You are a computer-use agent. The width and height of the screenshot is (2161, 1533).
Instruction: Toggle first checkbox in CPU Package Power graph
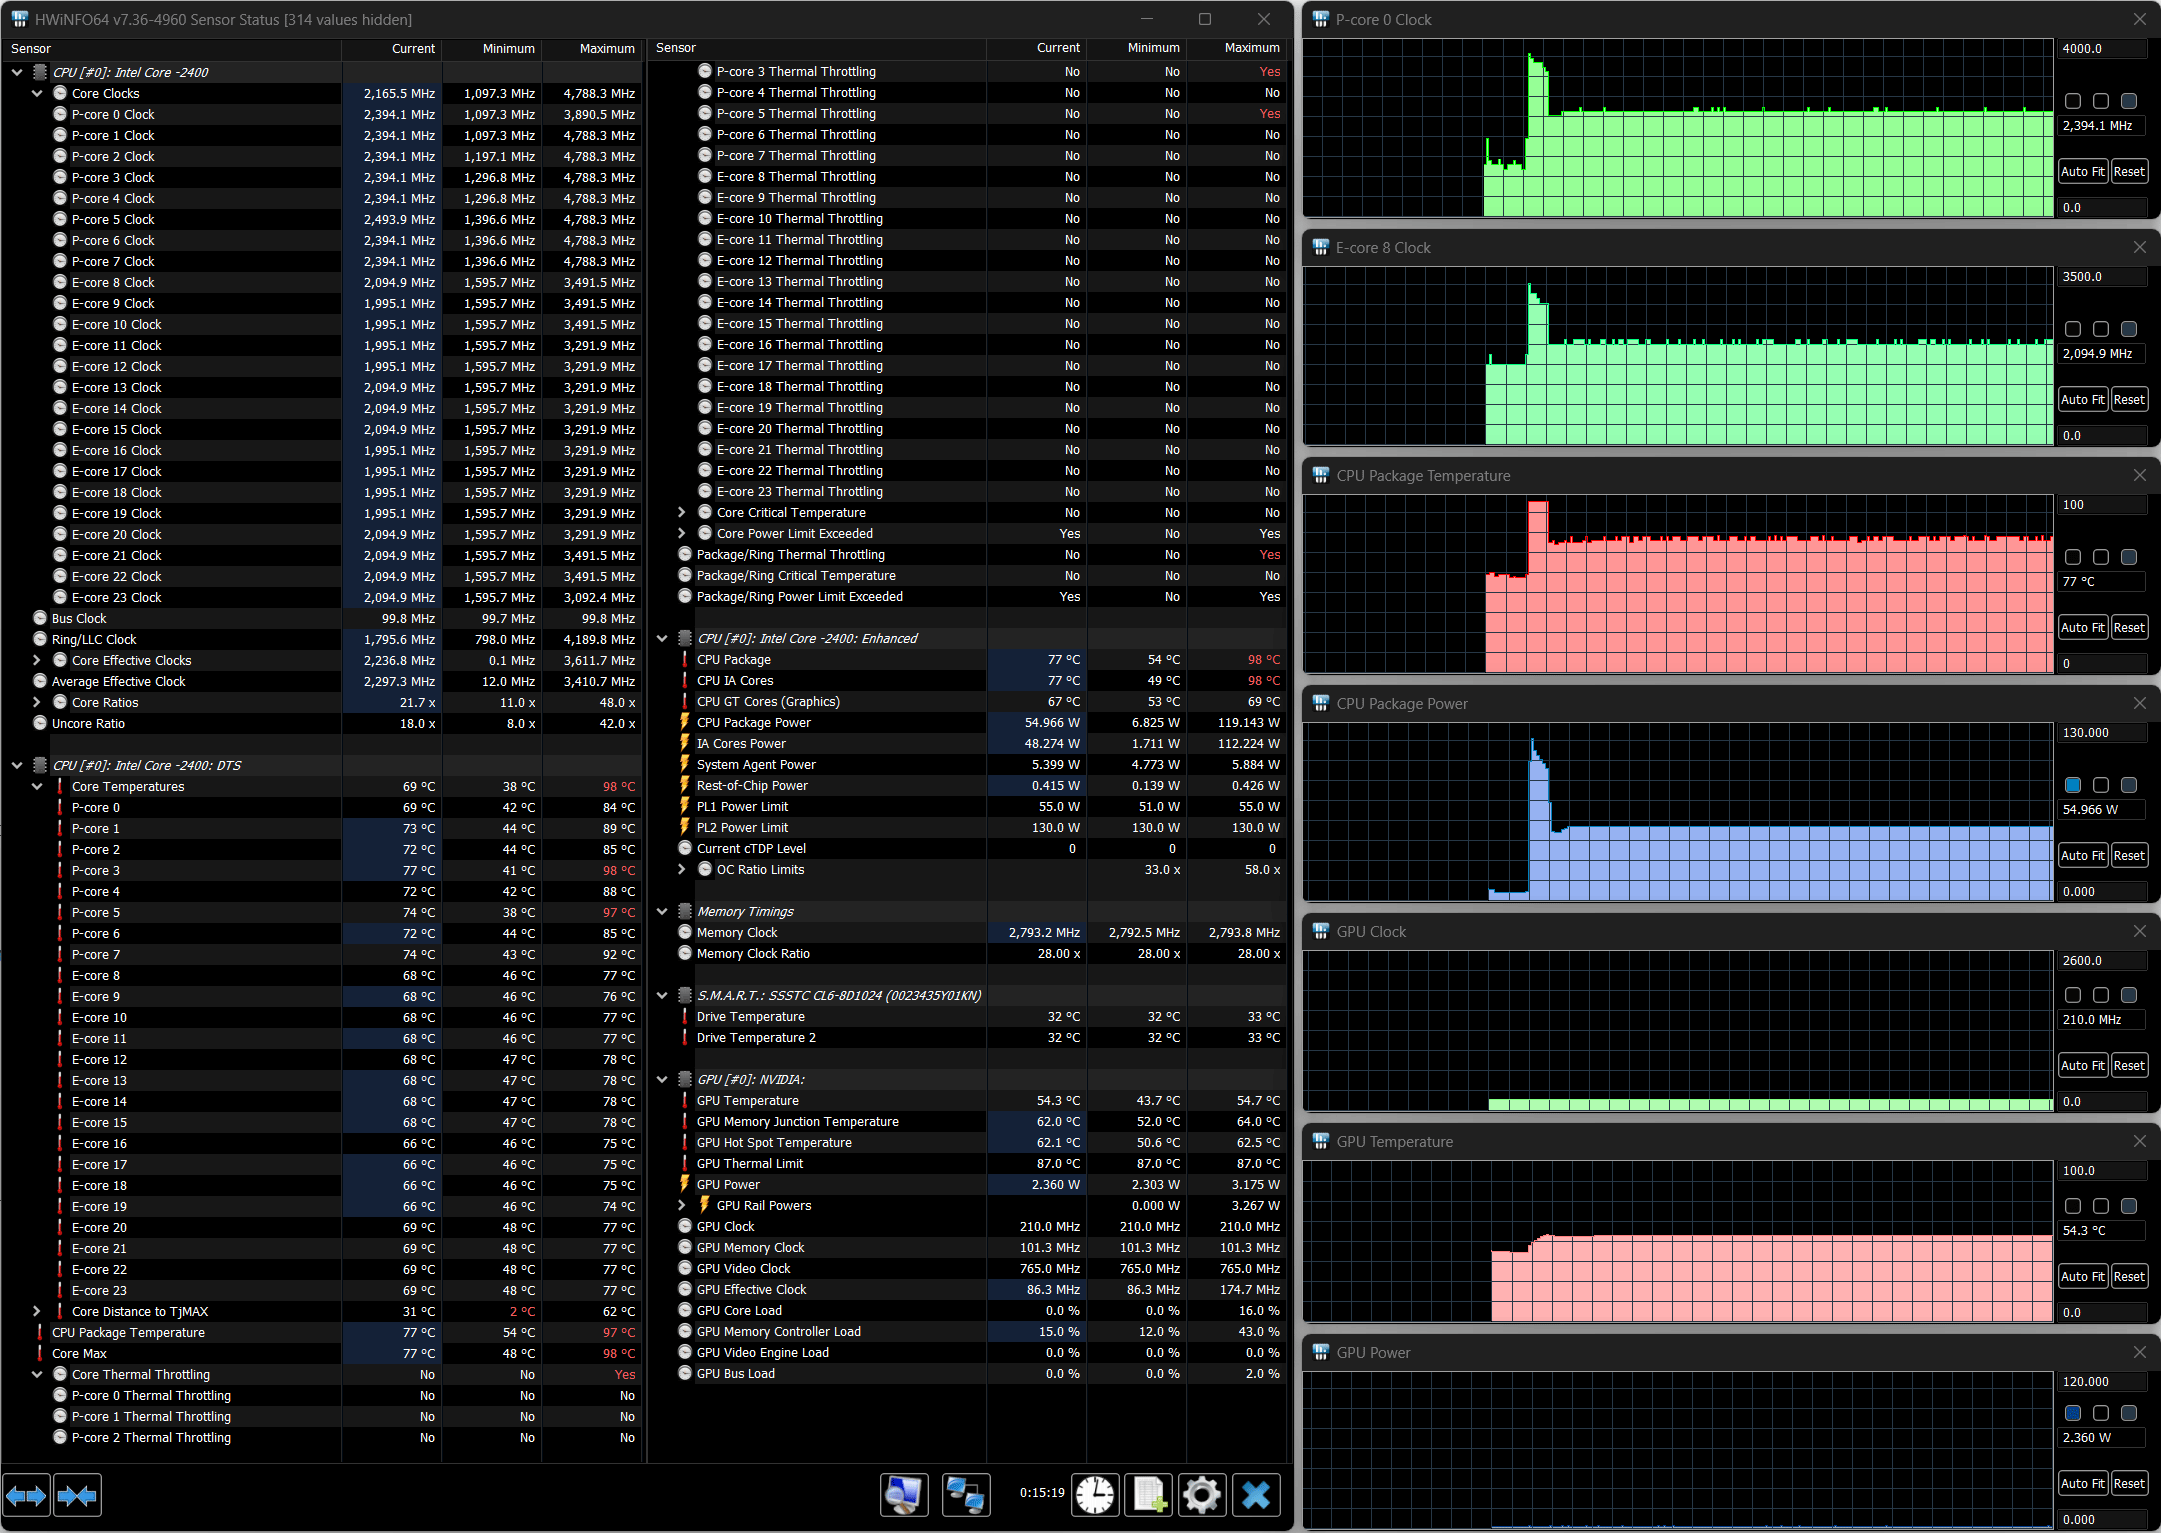(x=2073, y=785)
